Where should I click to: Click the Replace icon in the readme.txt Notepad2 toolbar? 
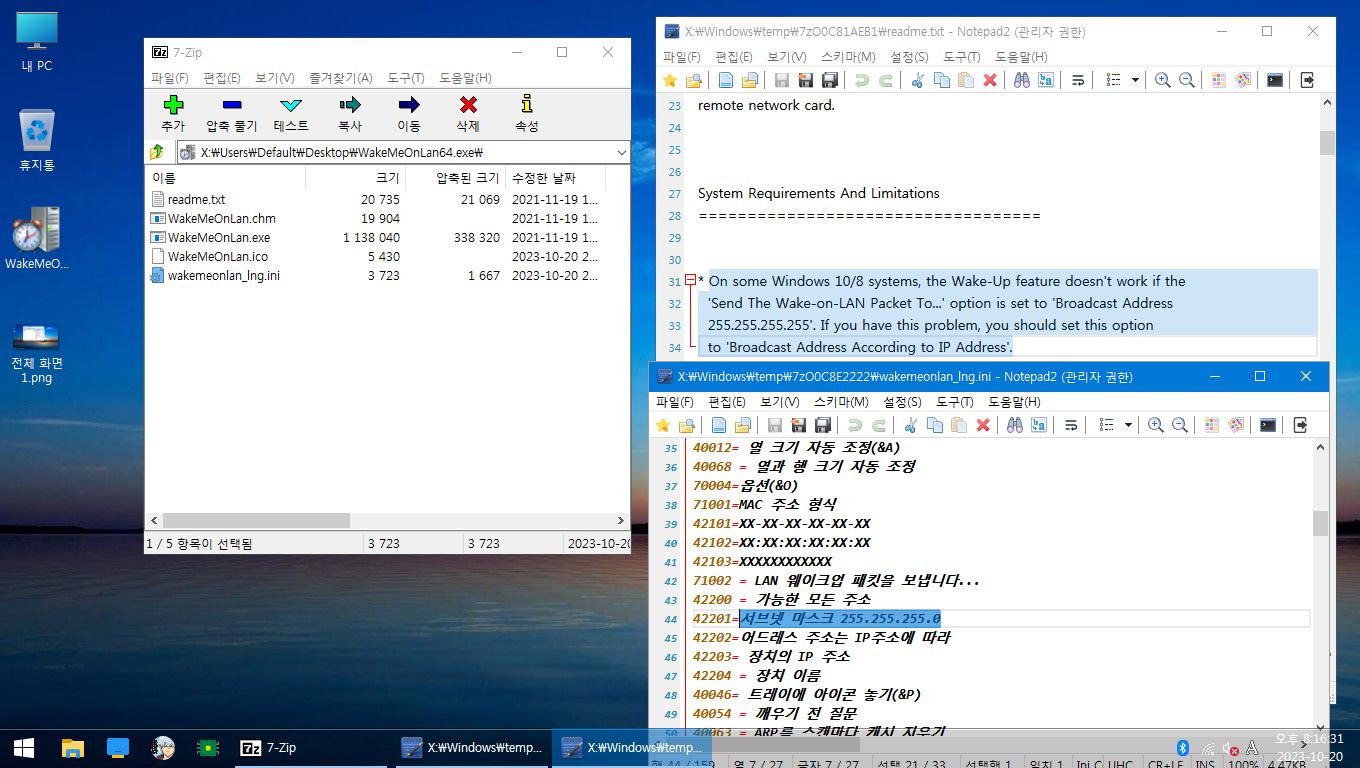point(1046,80)
